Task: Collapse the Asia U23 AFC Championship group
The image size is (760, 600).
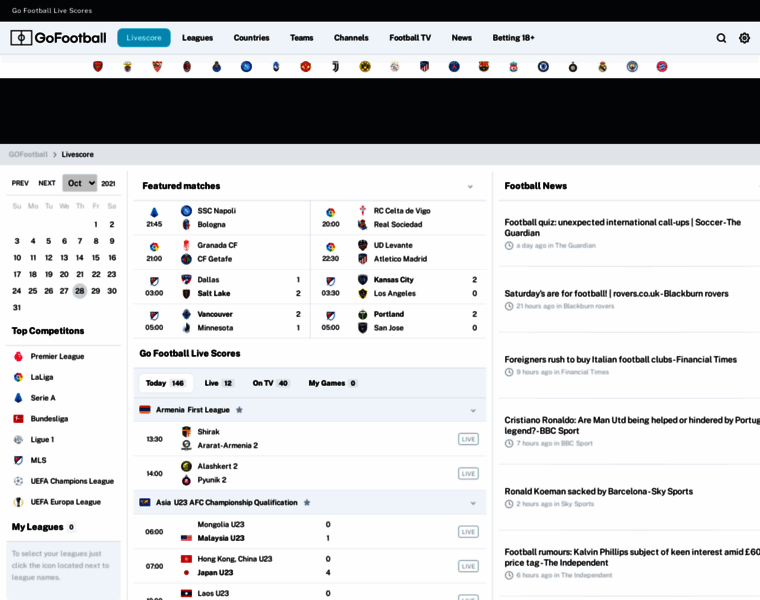Action: [473, 503]
